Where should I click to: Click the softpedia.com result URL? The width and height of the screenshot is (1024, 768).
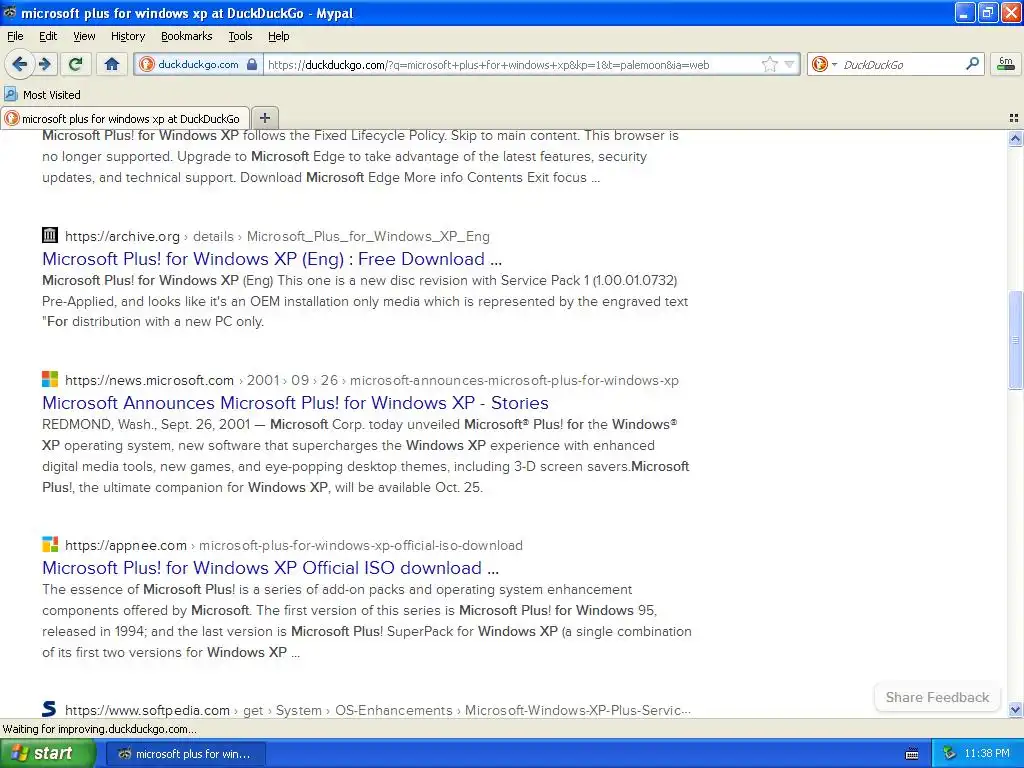pos(377,710)
